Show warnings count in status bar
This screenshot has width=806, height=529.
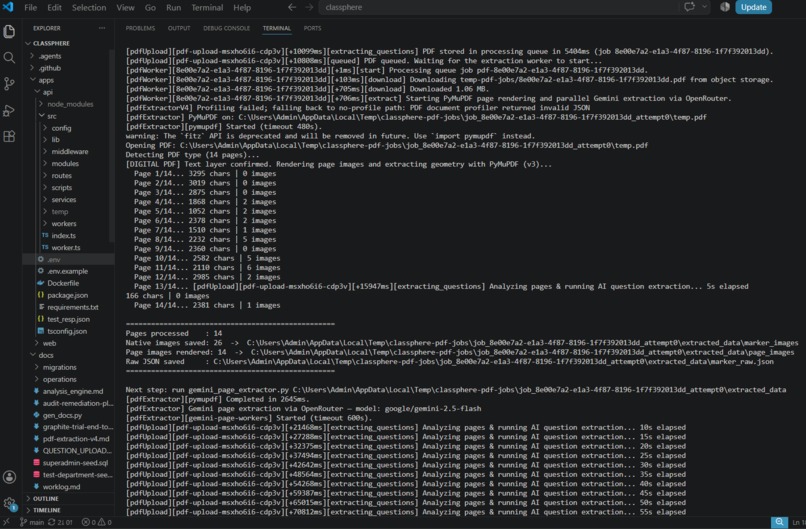[x=105, y=522]
